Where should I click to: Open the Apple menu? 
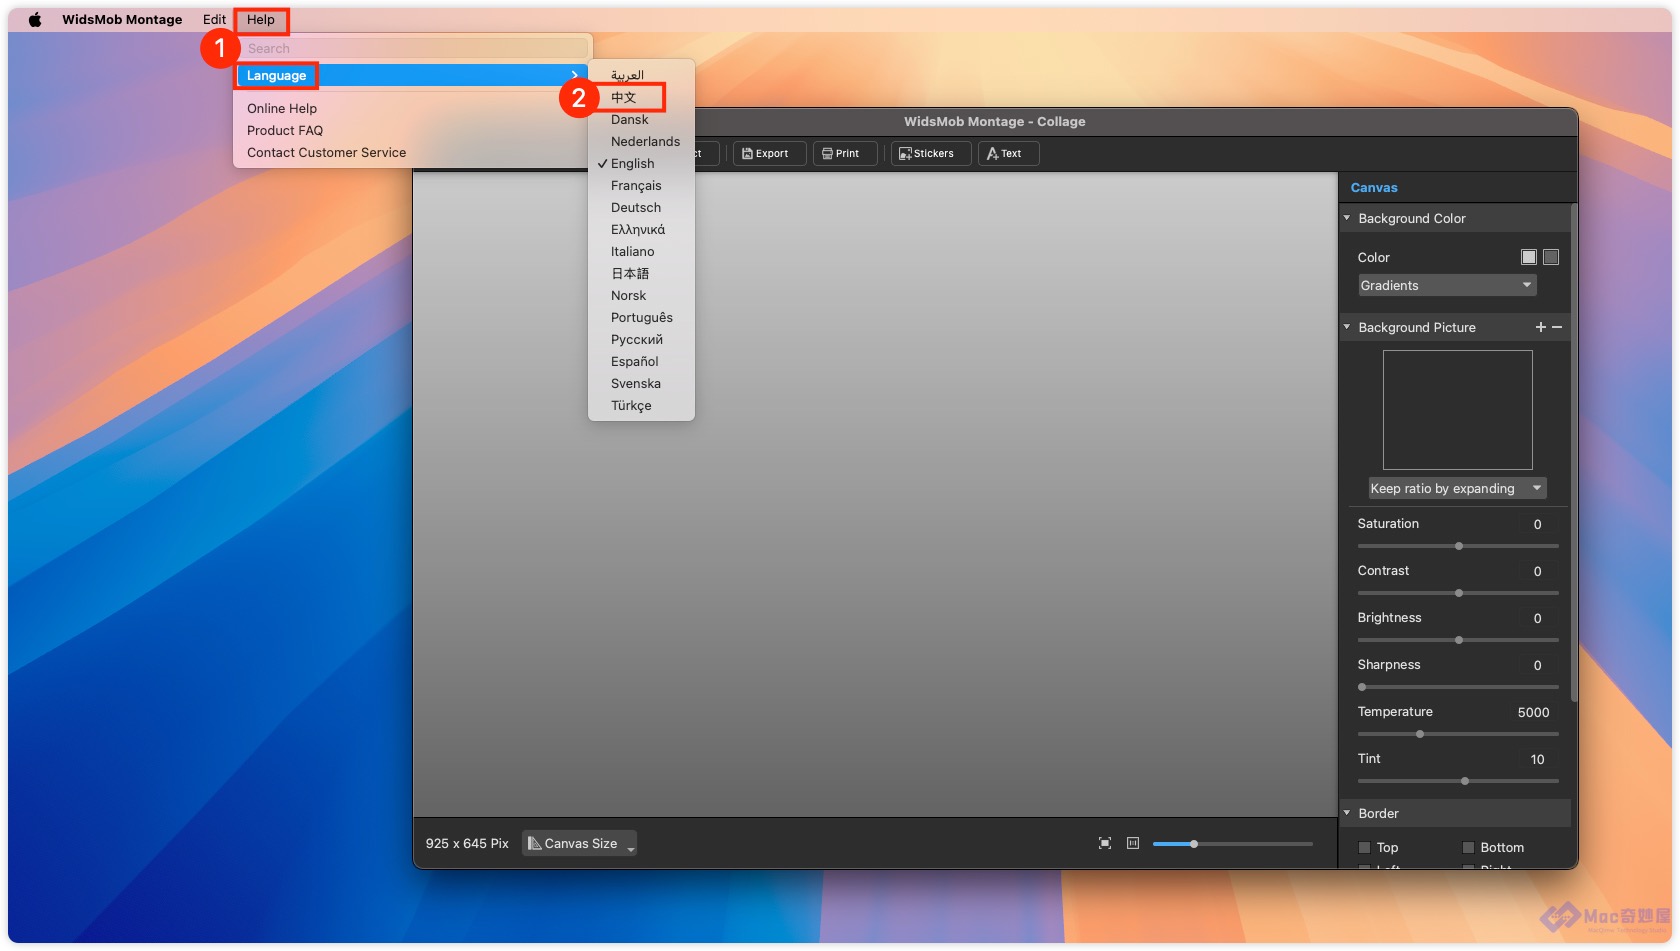pyautogui.click(x=35, y=19)
